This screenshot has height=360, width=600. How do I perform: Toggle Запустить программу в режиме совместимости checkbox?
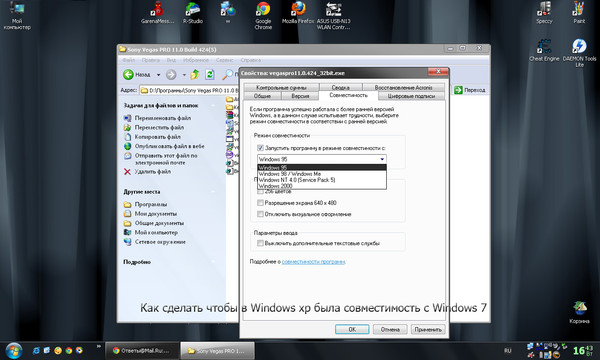click(x=260, y=148)
